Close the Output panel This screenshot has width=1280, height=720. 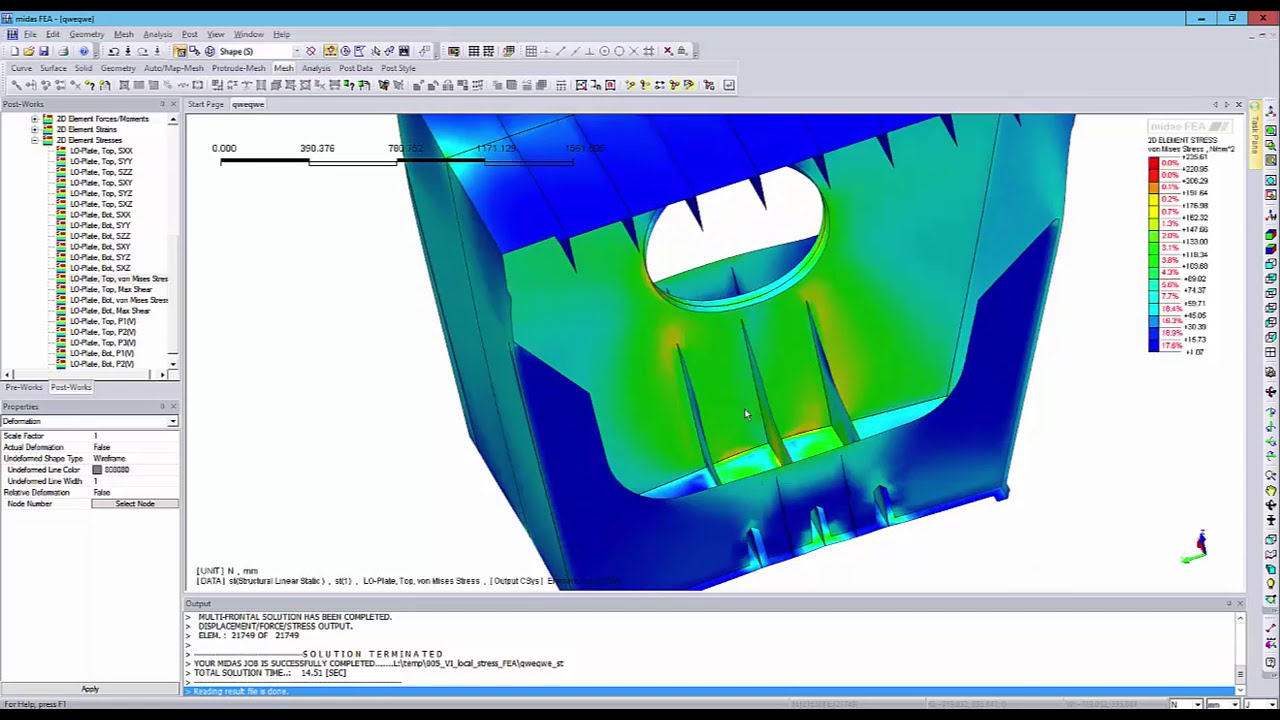click(1240, 603)
